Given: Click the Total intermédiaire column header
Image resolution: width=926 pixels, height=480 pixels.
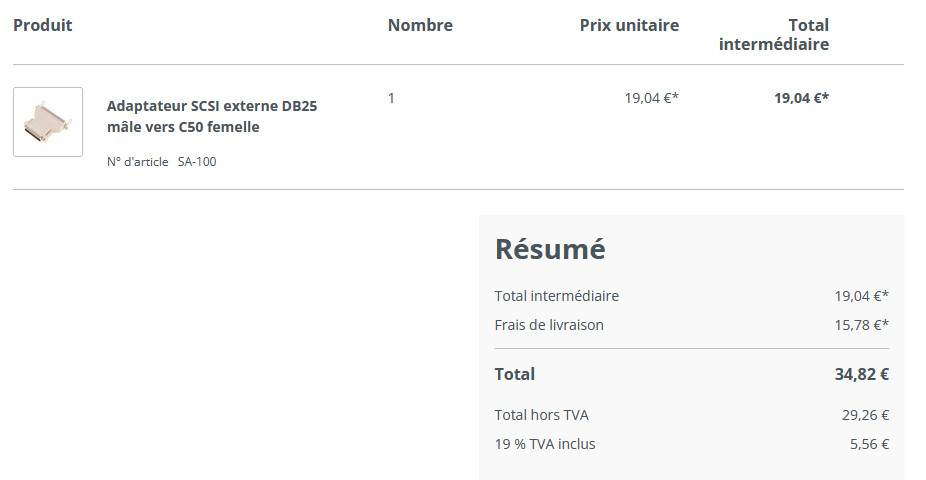Looking at the screenshot, I should tap(774, 34).
